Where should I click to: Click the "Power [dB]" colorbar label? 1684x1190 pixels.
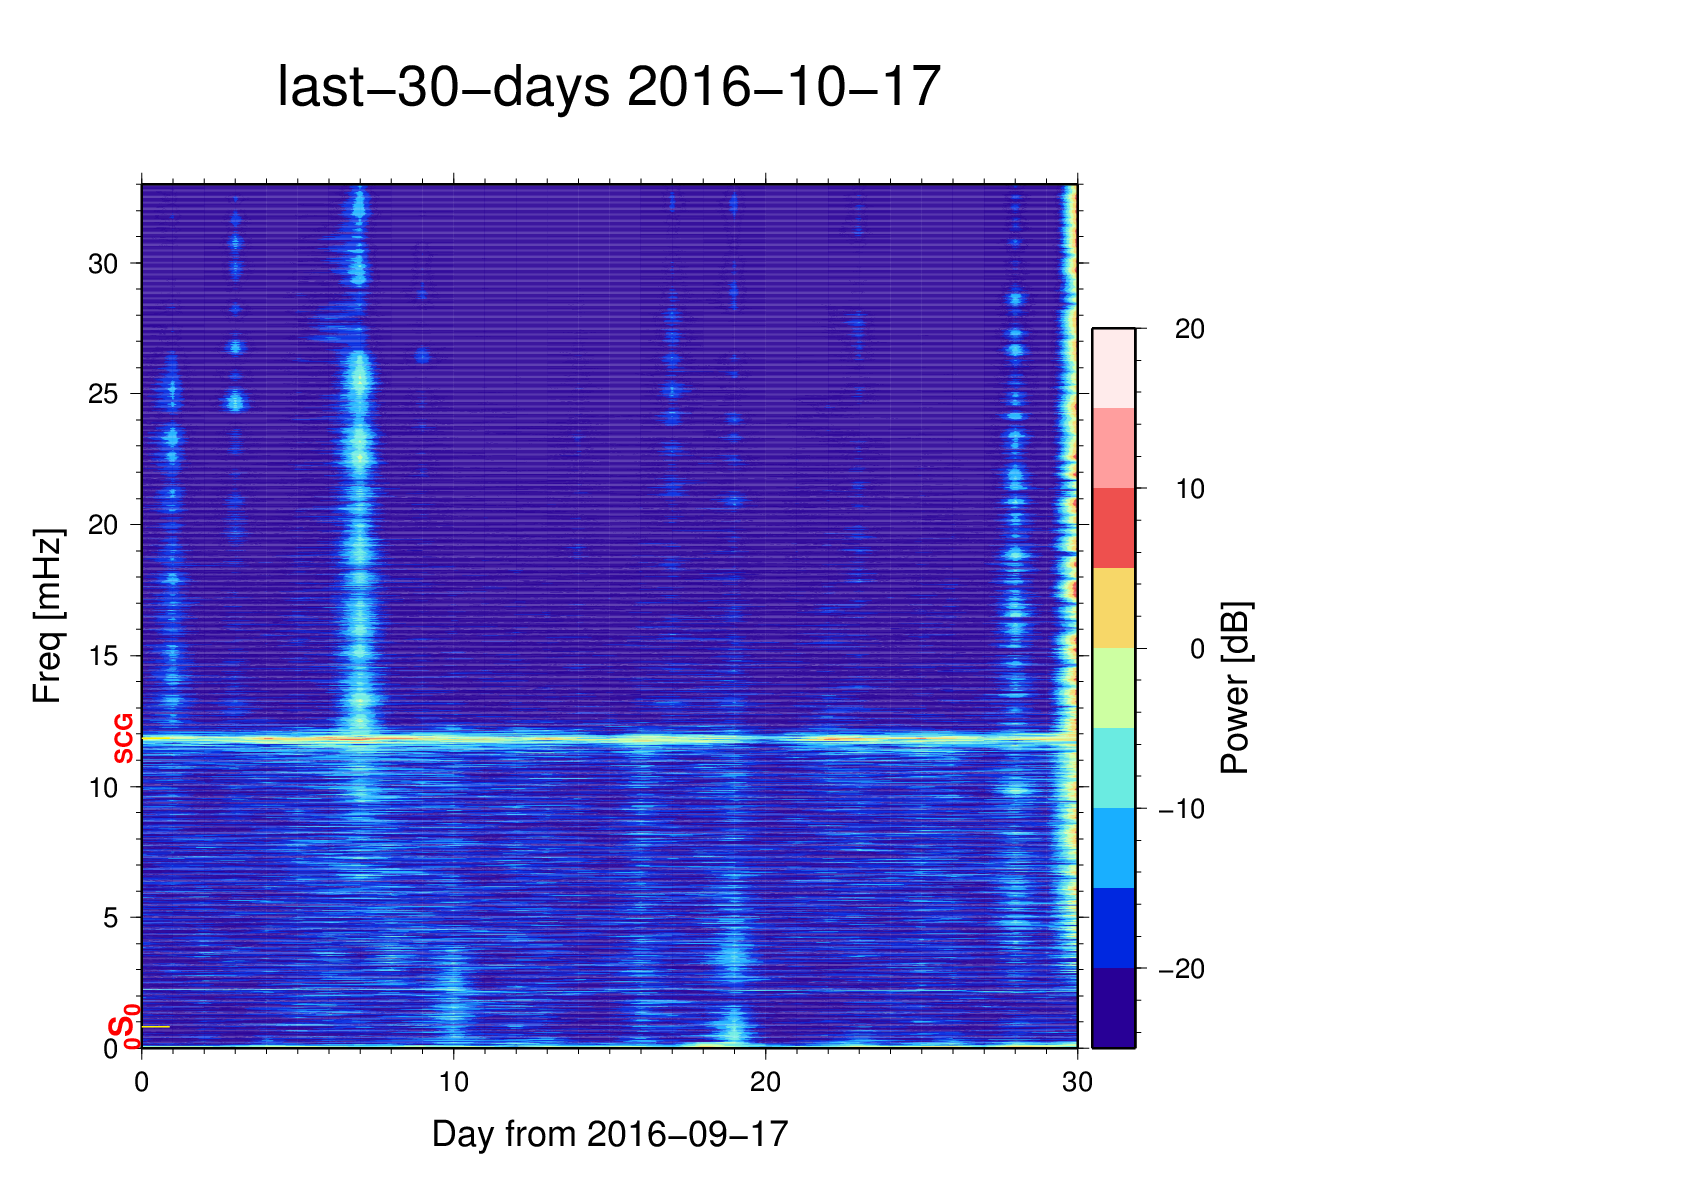(x=1236, y=688)
